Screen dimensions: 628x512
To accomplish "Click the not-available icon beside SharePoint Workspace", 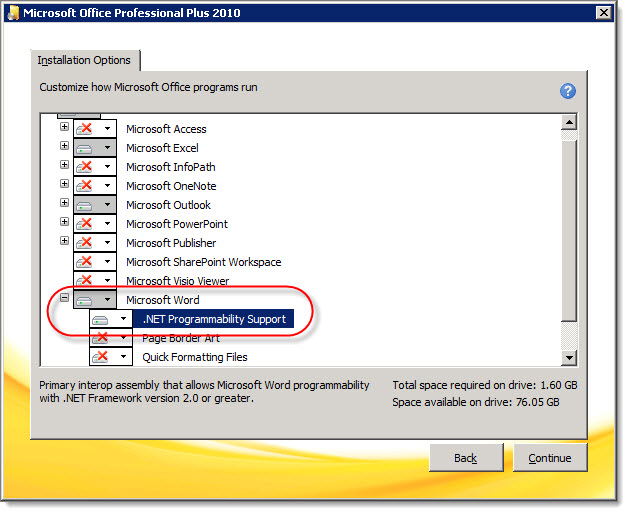I will (85, 262).
